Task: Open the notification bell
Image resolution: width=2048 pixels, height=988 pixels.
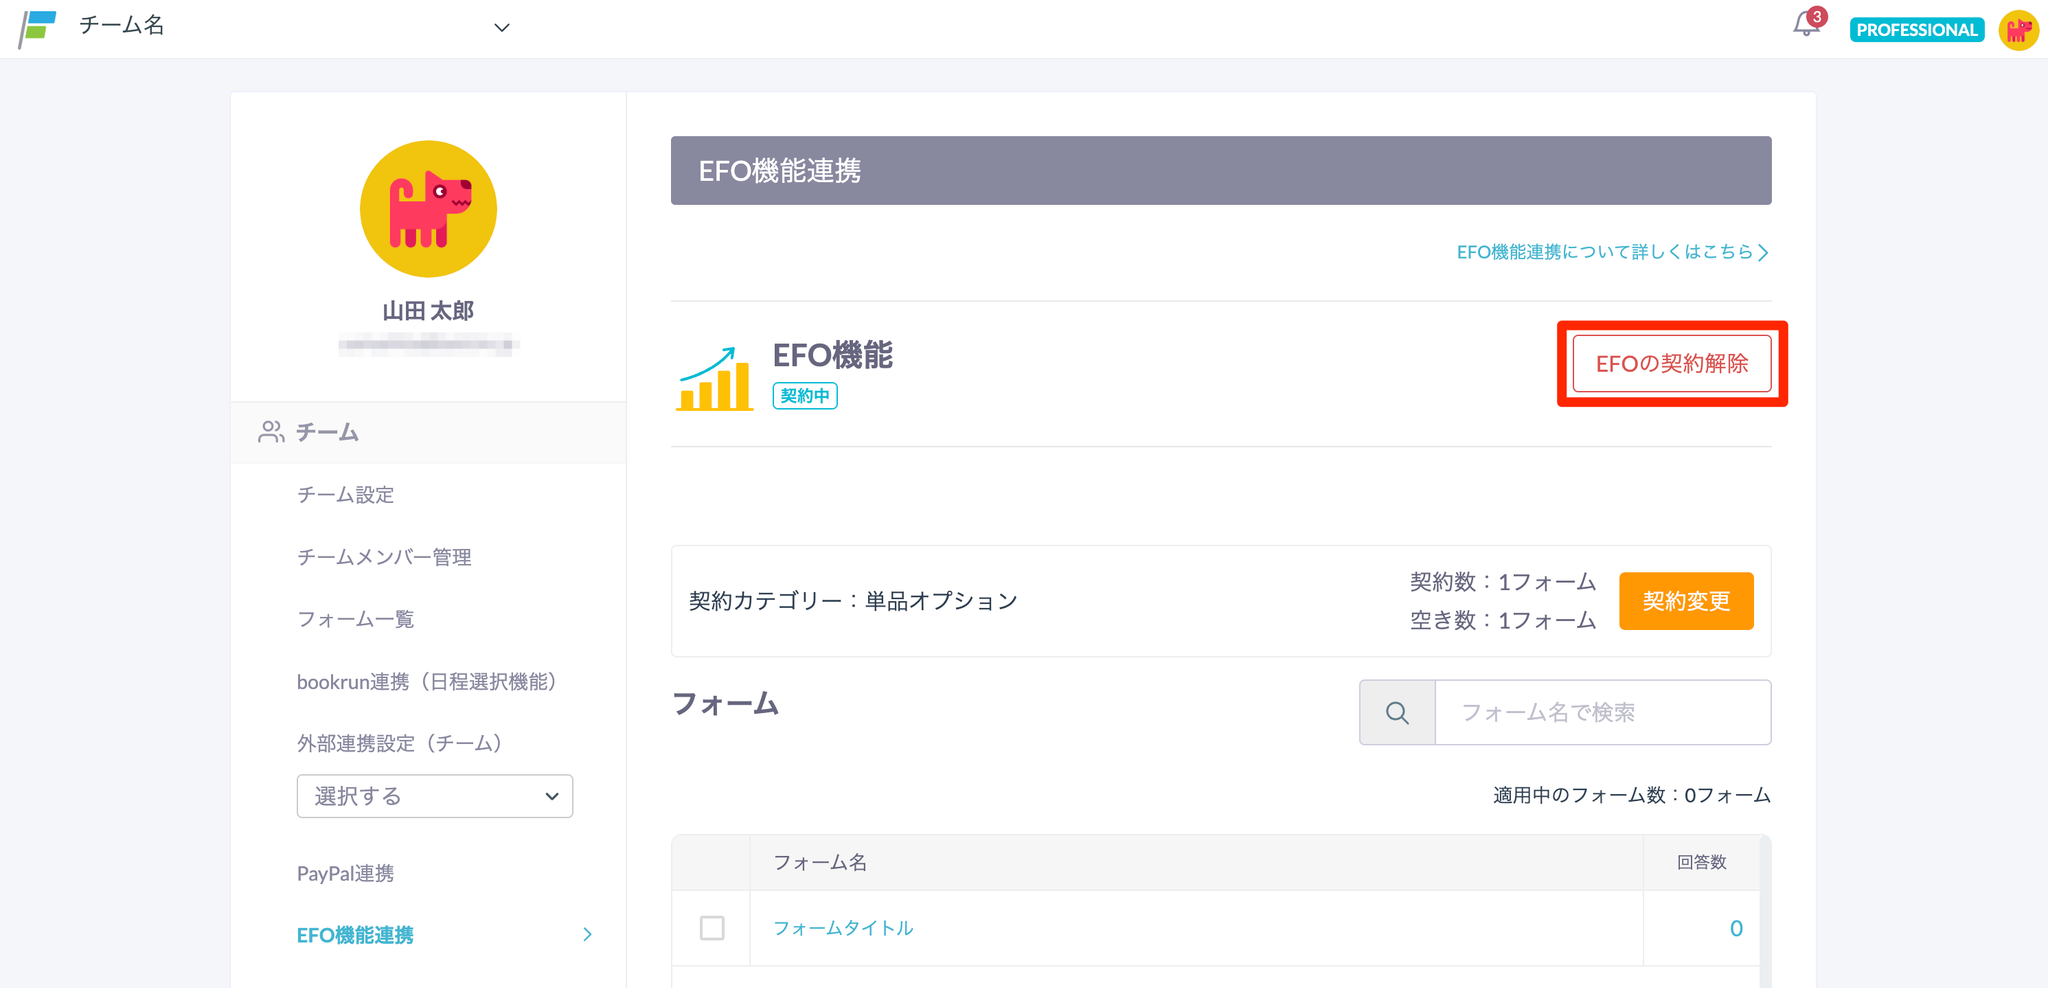Action: coord(1806,25)
